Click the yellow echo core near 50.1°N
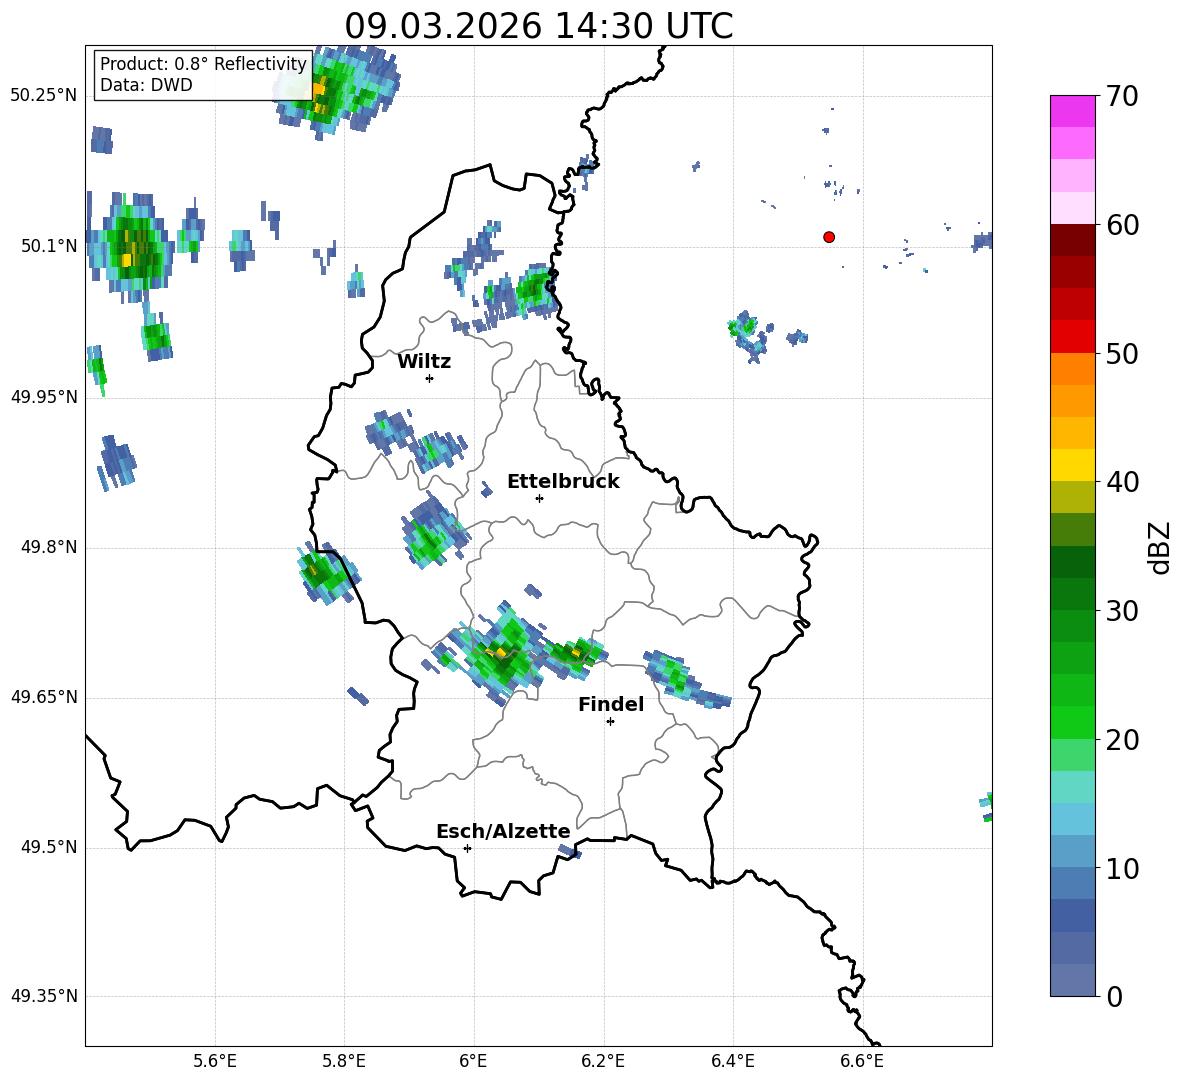1184x1081 pixels. pos(126,260)
